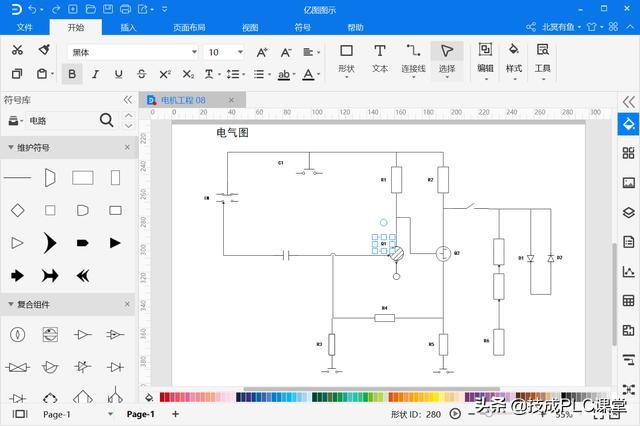The width and height of the screenshot is (640, 426).
Task: Choose the Connector line tool
Action: point(413,58)
